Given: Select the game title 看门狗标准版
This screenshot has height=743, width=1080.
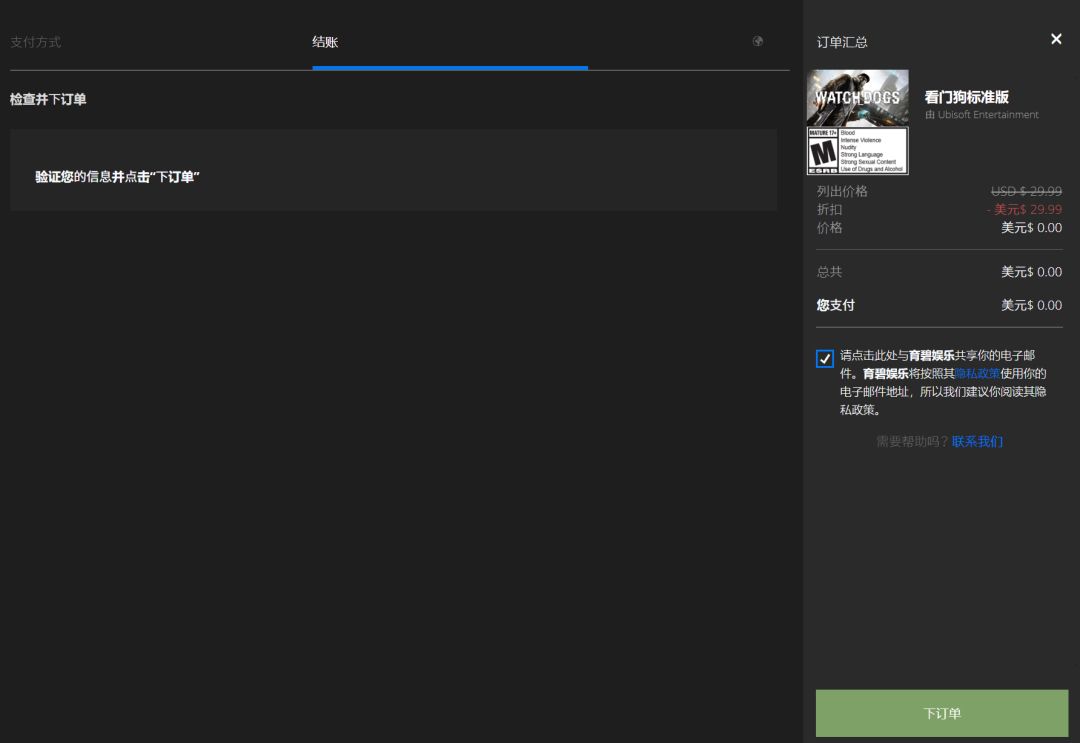Looking at the screenshot, I should 966,95.
